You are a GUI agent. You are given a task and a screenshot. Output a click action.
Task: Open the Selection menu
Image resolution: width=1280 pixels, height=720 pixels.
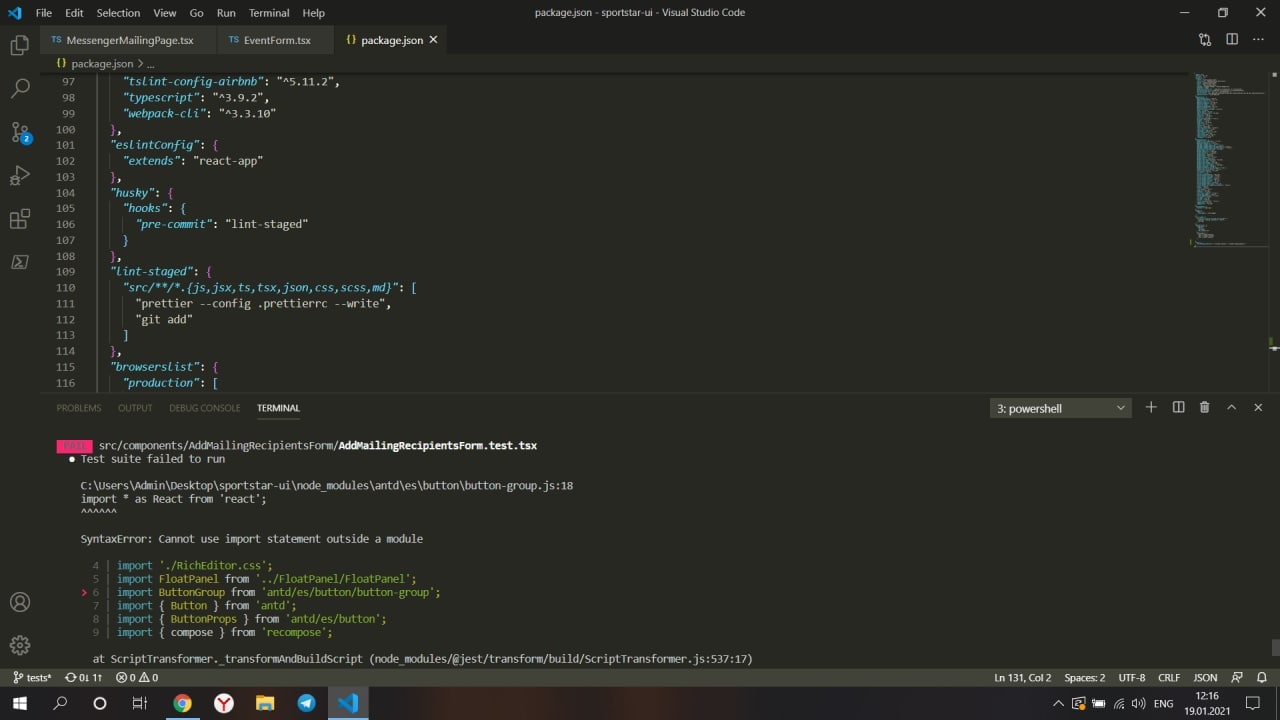(118, 13)
